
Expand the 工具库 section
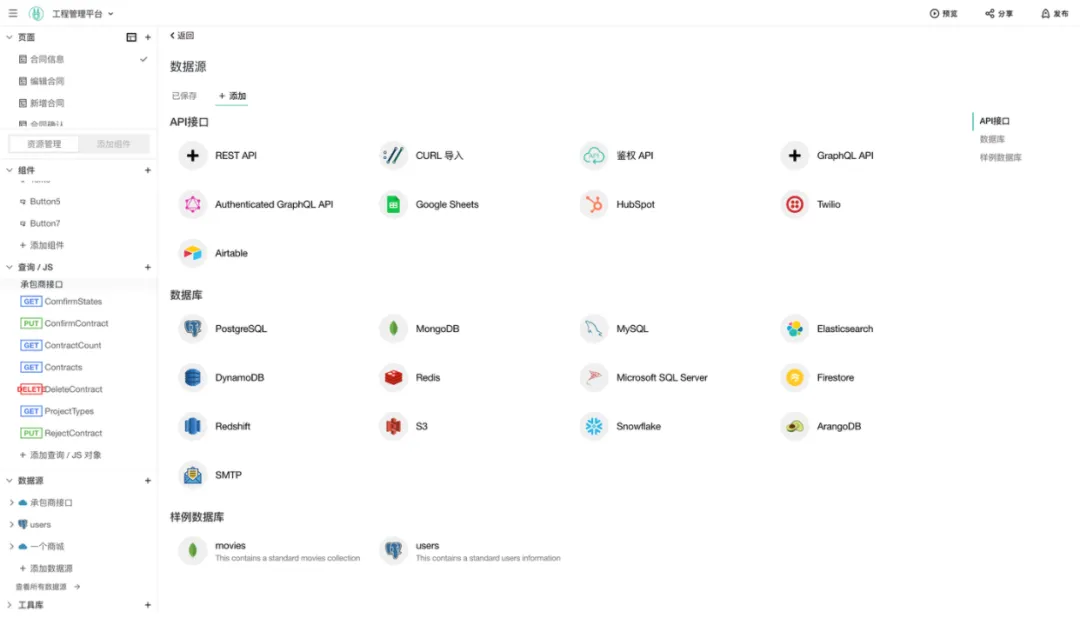pos(10,605)
